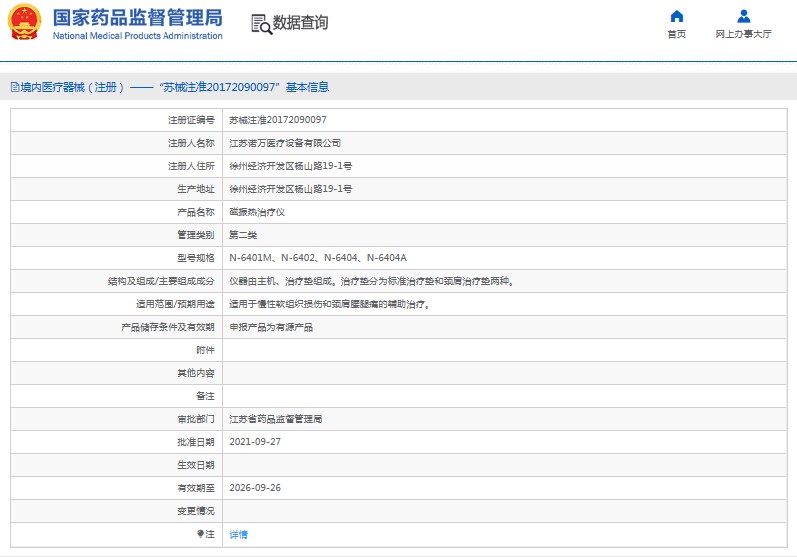Viewport: 797px width, 557px height.
Task: Go to 首页 home icon
Action: 677,16
